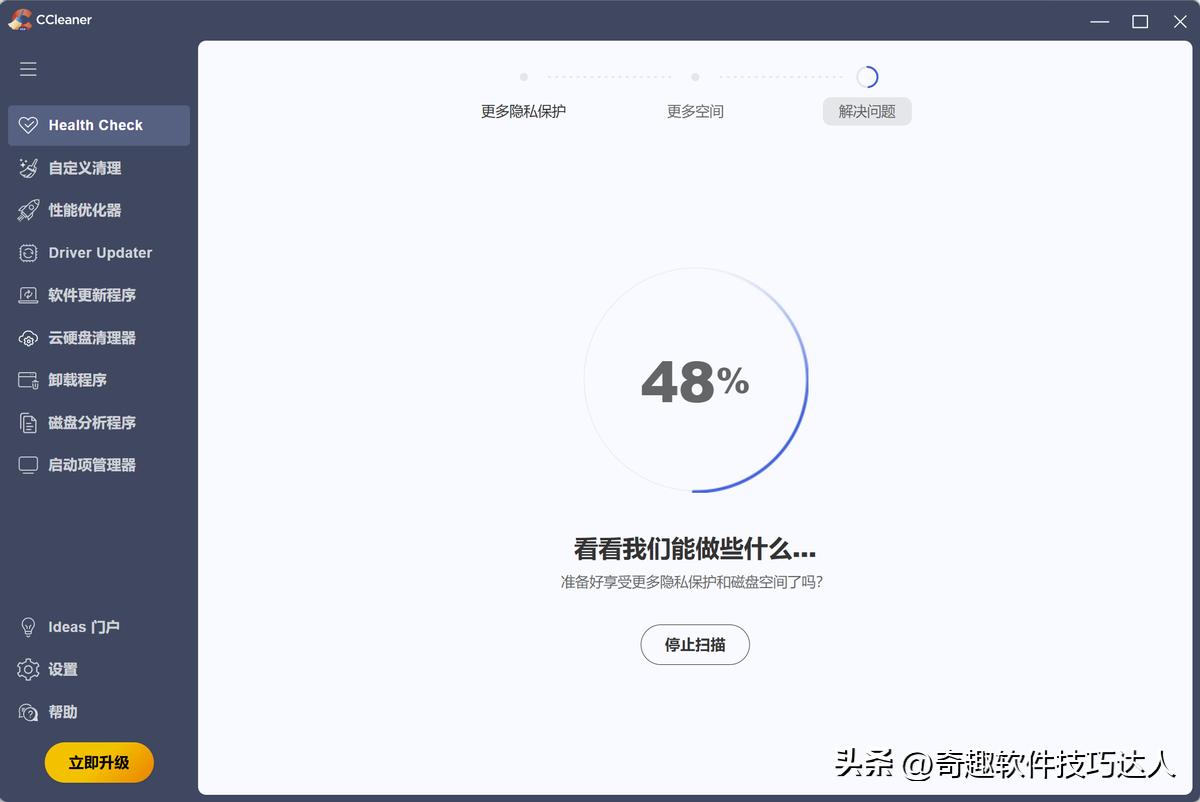Expand the hamburger menu

(x=28, y=69)
